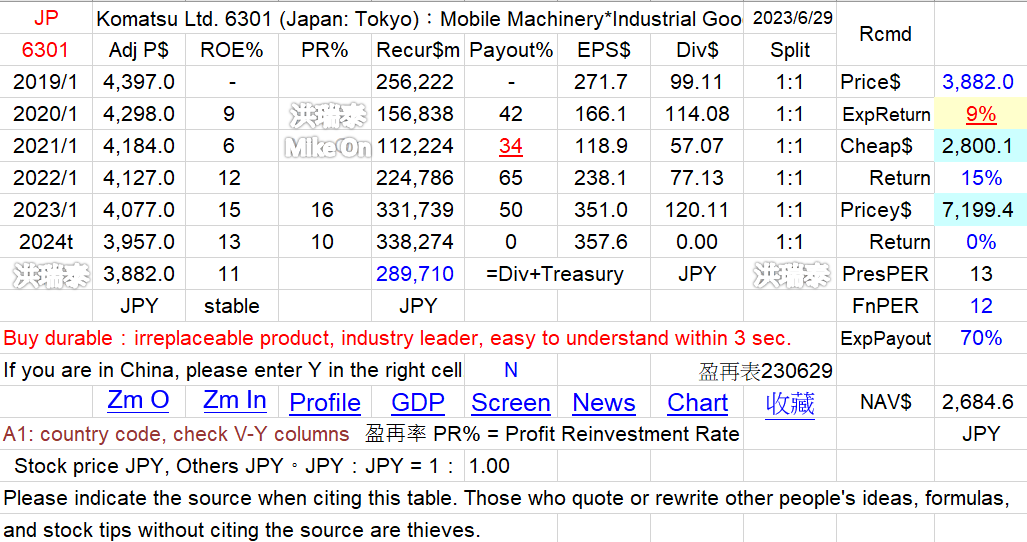Open the Chart link
This screenshot has height=542, width=1027.
pos(698,403)
